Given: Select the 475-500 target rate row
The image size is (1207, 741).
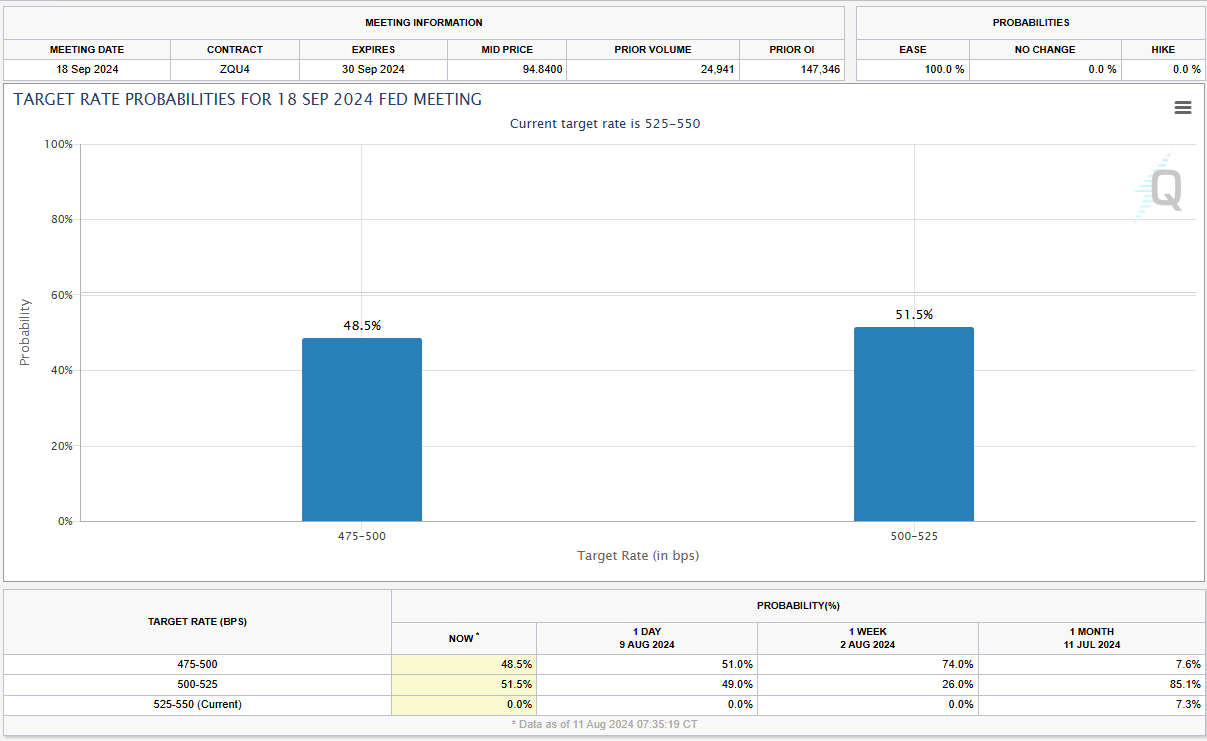Looking at the screenshot, I should click(197, 664).
